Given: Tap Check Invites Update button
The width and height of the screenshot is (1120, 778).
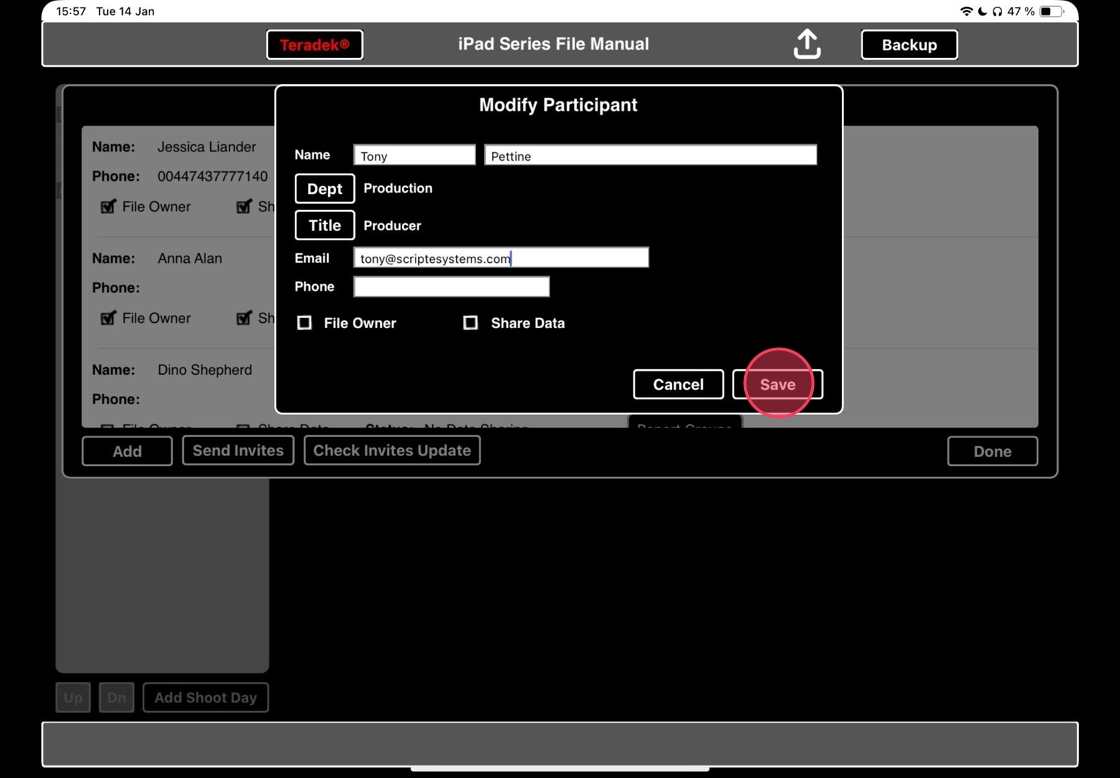Looking at the screenshot, I should 392,450.
